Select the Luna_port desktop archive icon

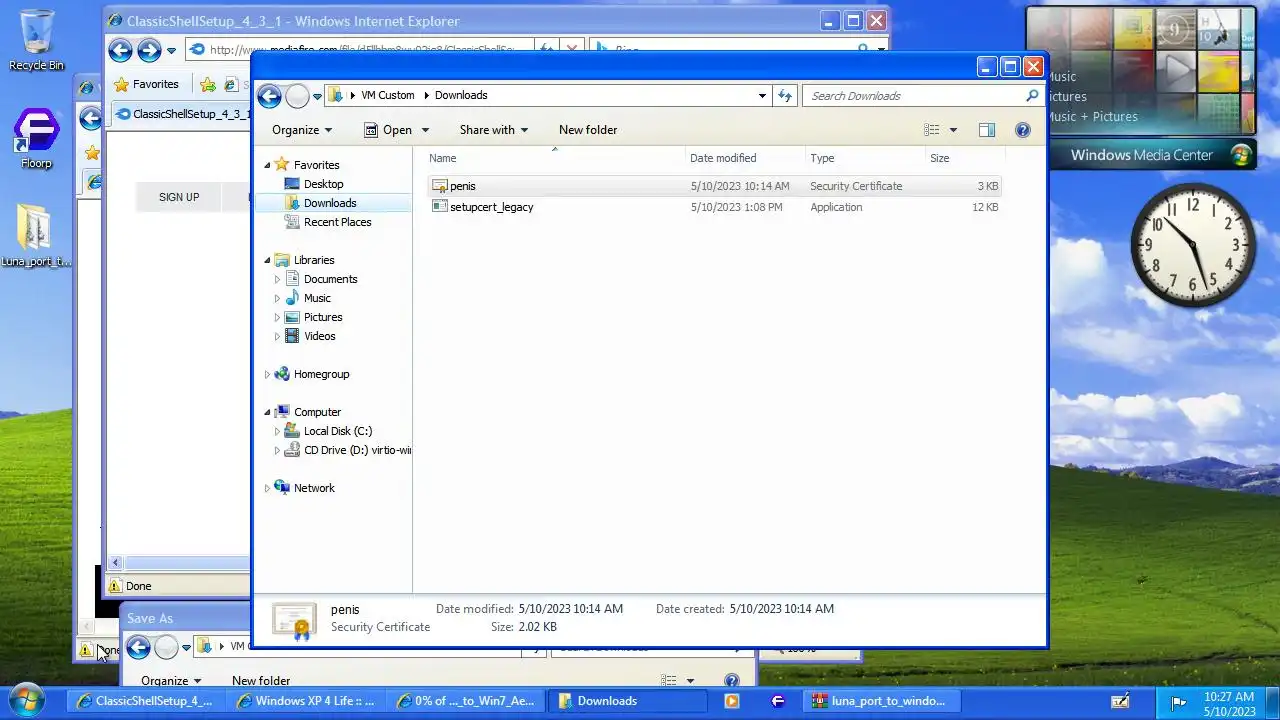(x=36, y=236)
